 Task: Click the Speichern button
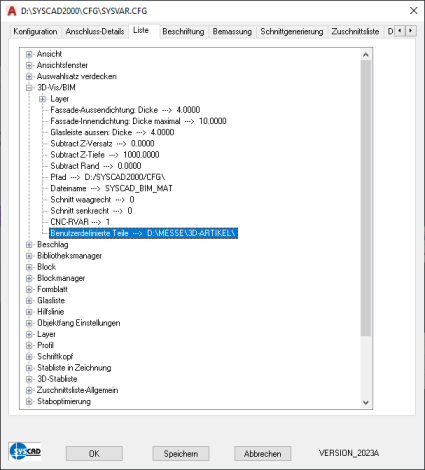click(181, 453)
